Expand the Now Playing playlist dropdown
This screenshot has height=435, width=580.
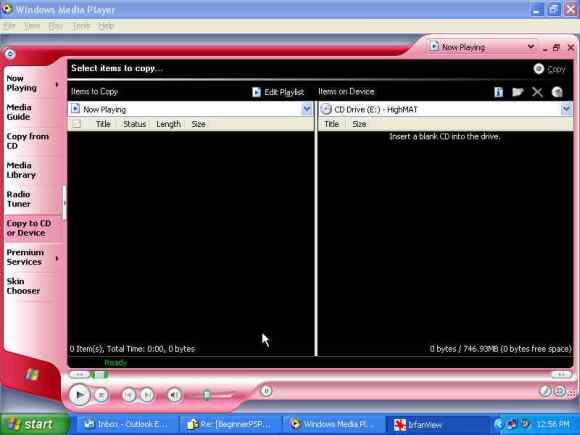[307, 109]
